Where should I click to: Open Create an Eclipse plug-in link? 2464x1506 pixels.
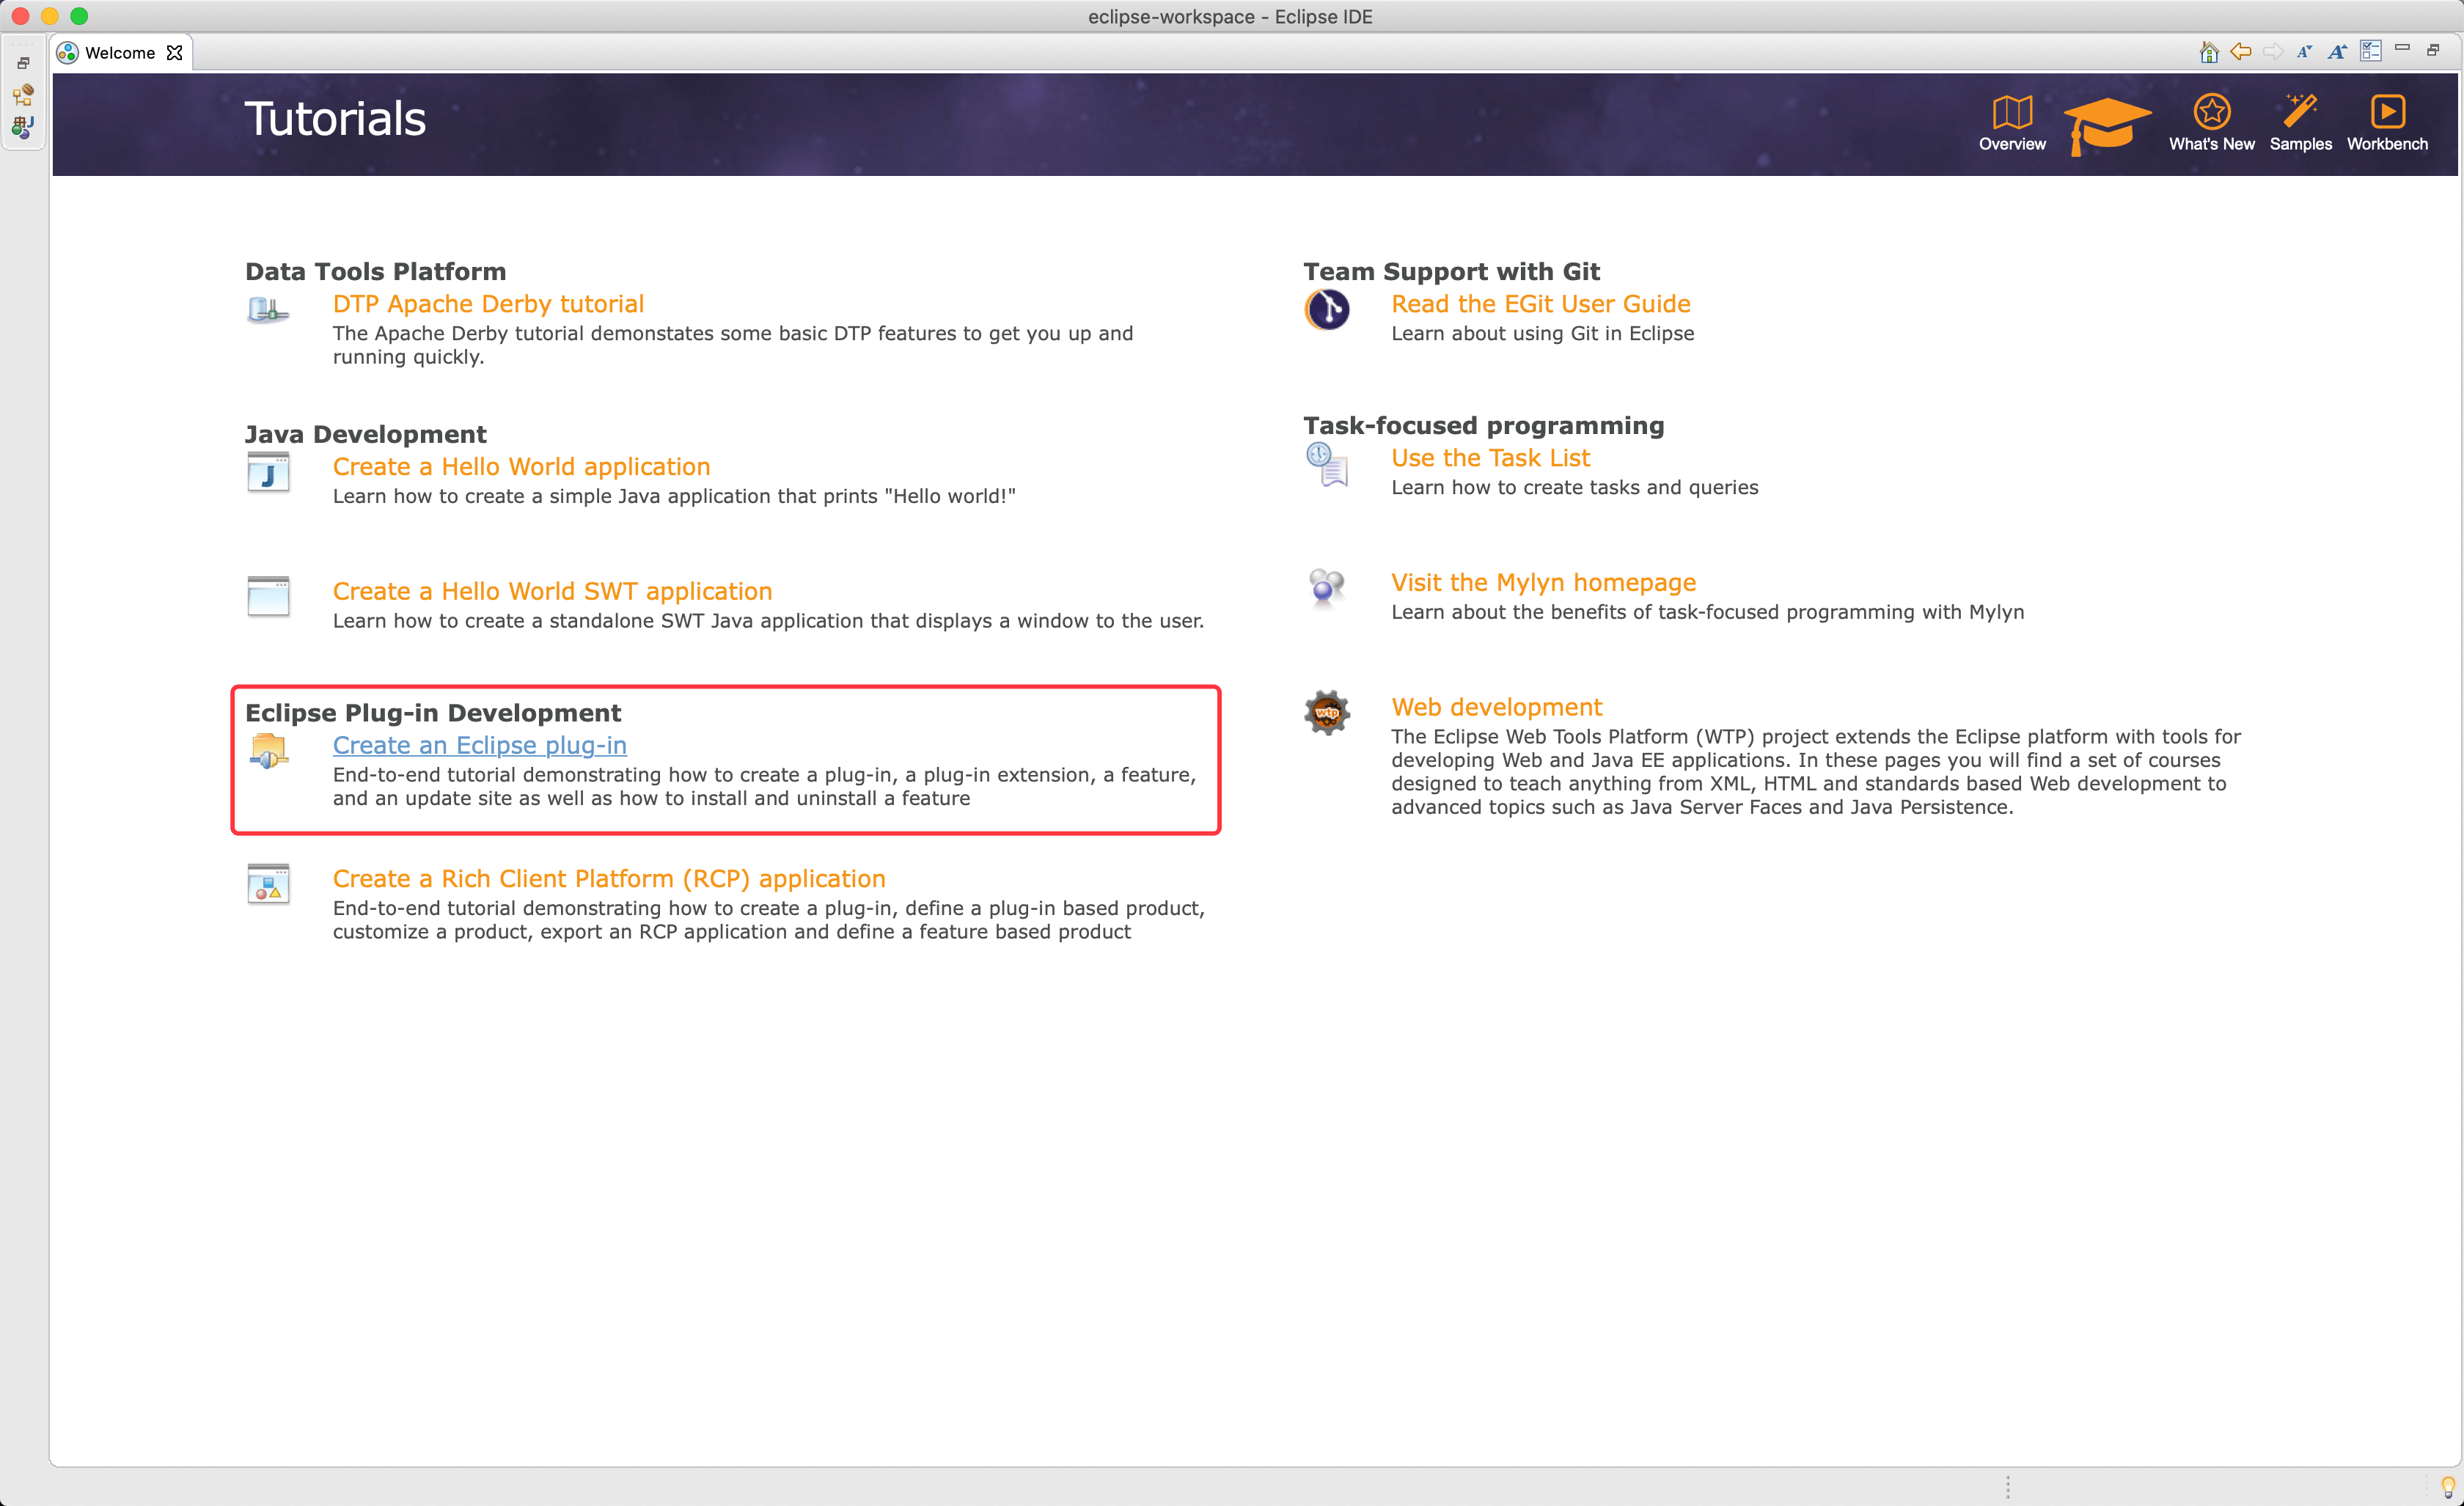(479, 745)
